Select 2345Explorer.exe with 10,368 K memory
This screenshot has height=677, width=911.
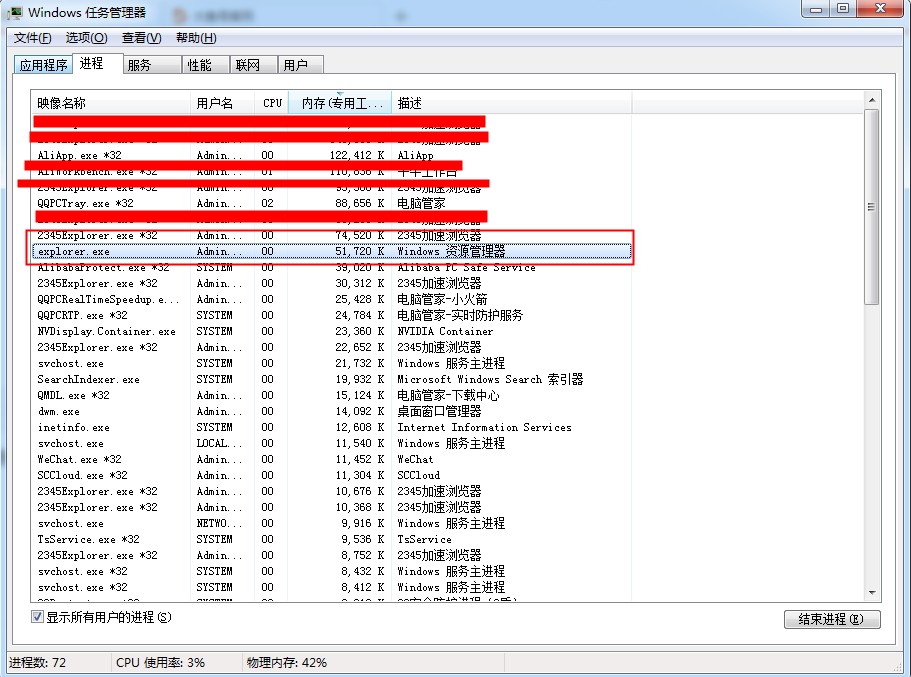pyautogui.click(x=331, y=507)
